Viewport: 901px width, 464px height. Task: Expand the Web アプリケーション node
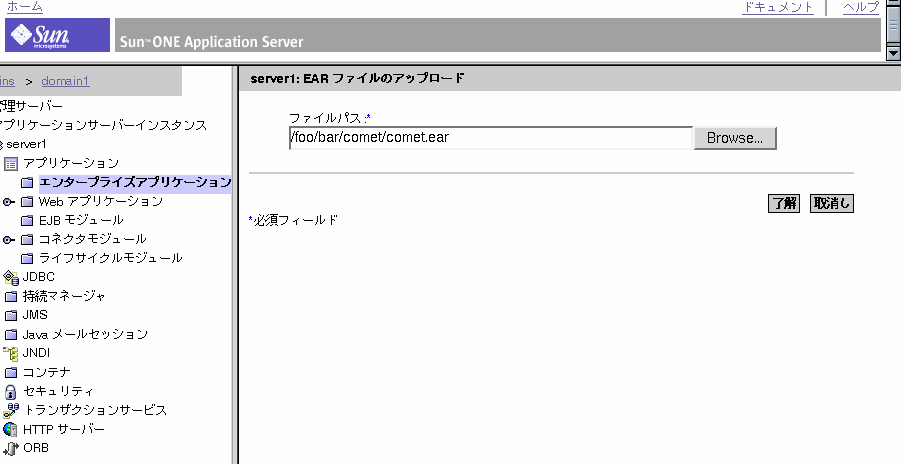[x=9, y=202]
